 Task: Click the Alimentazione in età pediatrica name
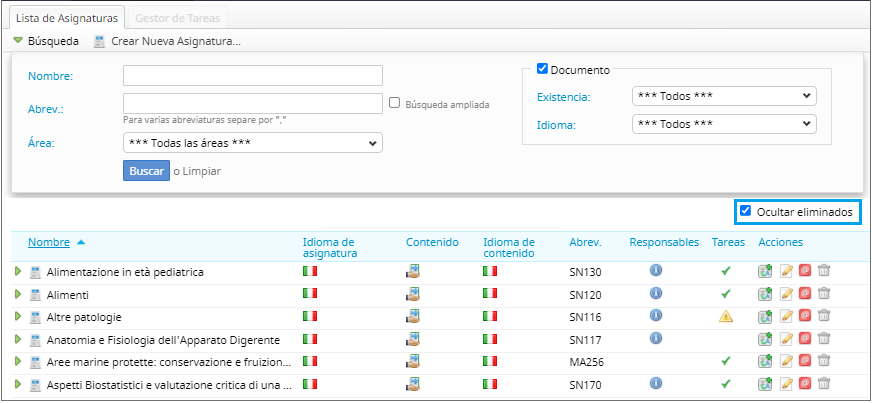tap(125, 272)
